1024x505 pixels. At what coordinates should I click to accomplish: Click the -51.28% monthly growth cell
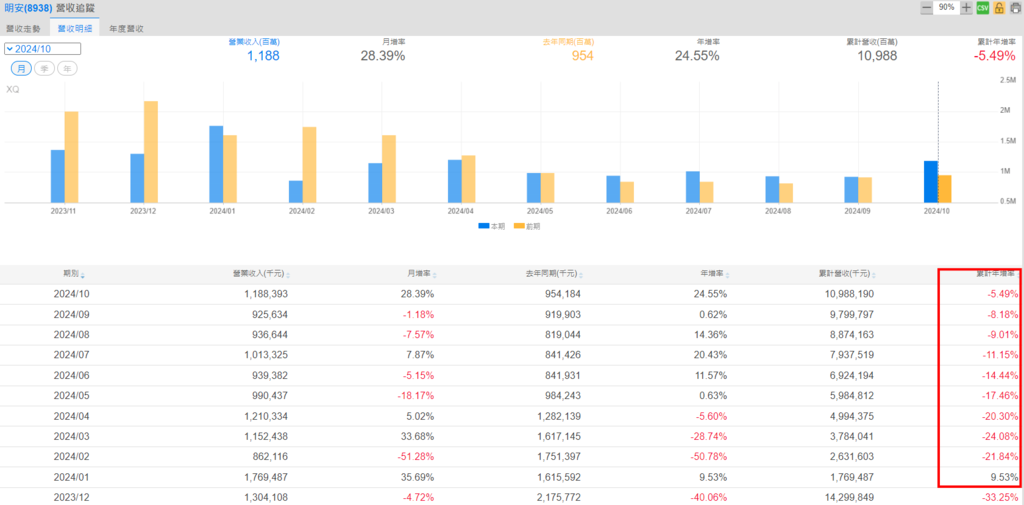click(x=417, y=457)
